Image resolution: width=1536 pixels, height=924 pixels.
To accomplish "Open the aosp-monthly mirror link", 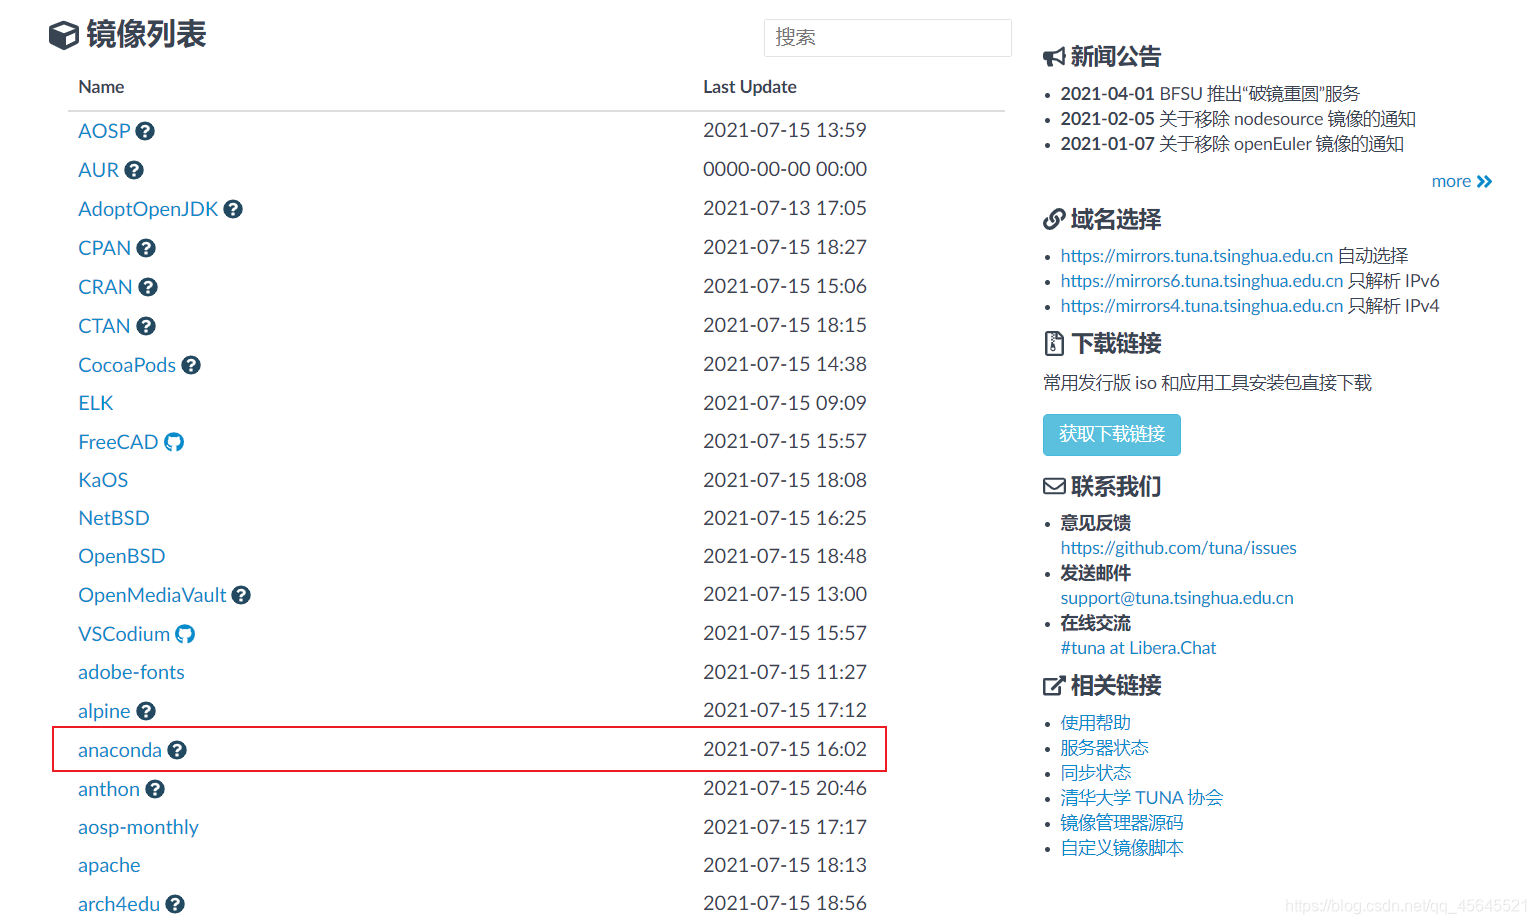I will point(138,827).
